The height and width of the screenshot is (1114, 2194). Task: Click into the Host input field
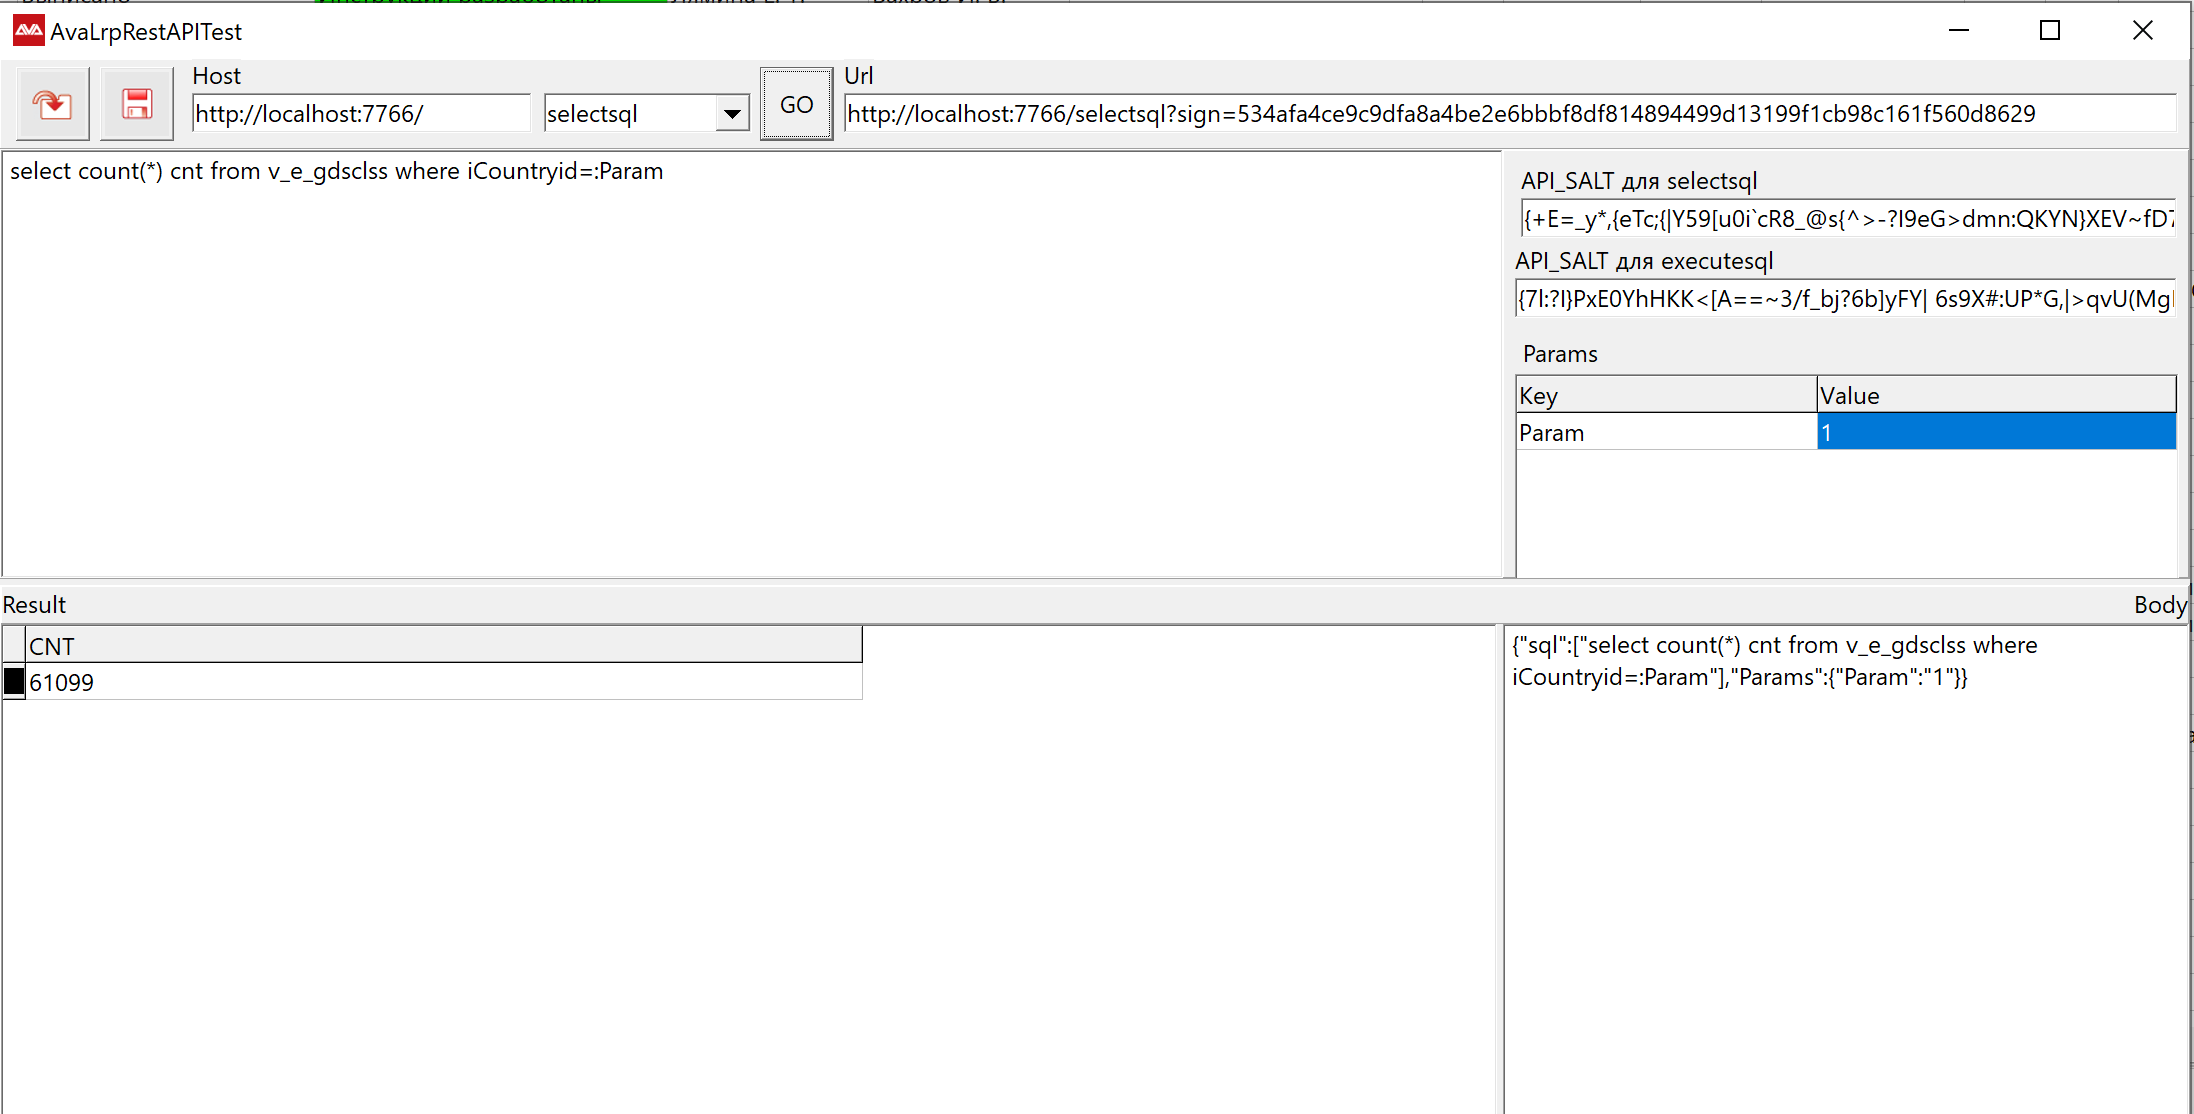point(360,114)
